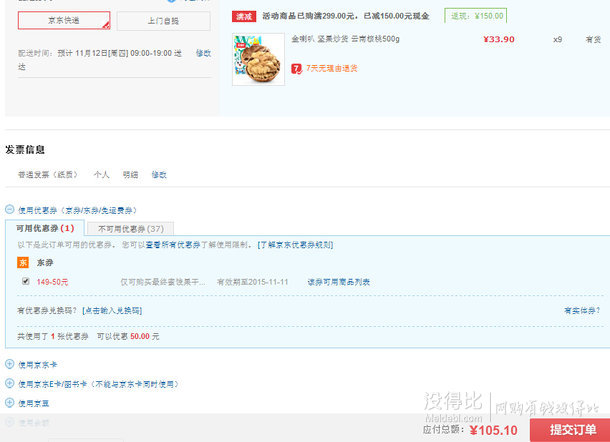Screen dimensions: 610x442
Task: Click 有实体券? link
Action: click(582, 310)
